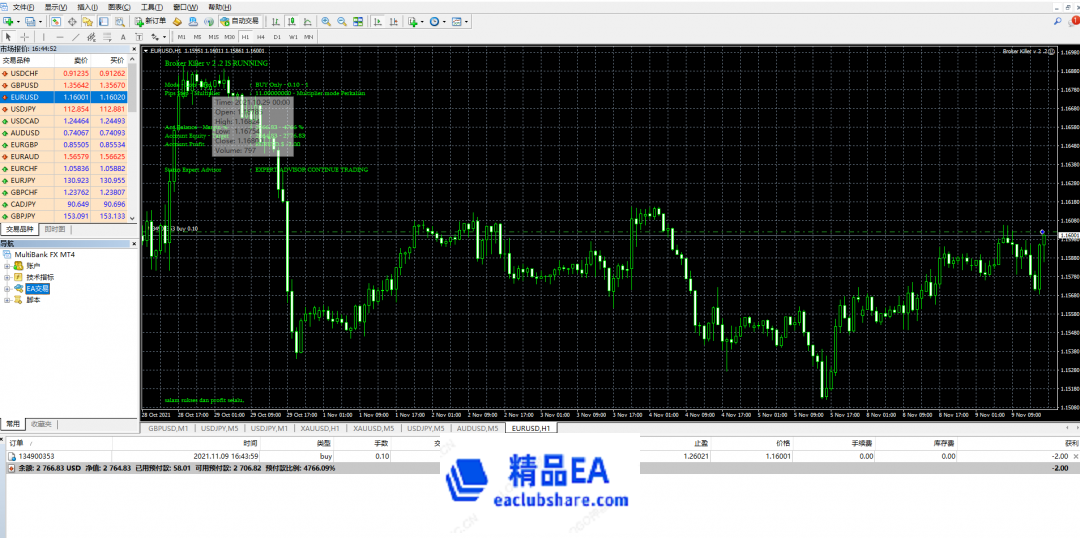Switch timeframe to D1
The height and width of the screenshot is (538, 1080).
click(277, 37)
